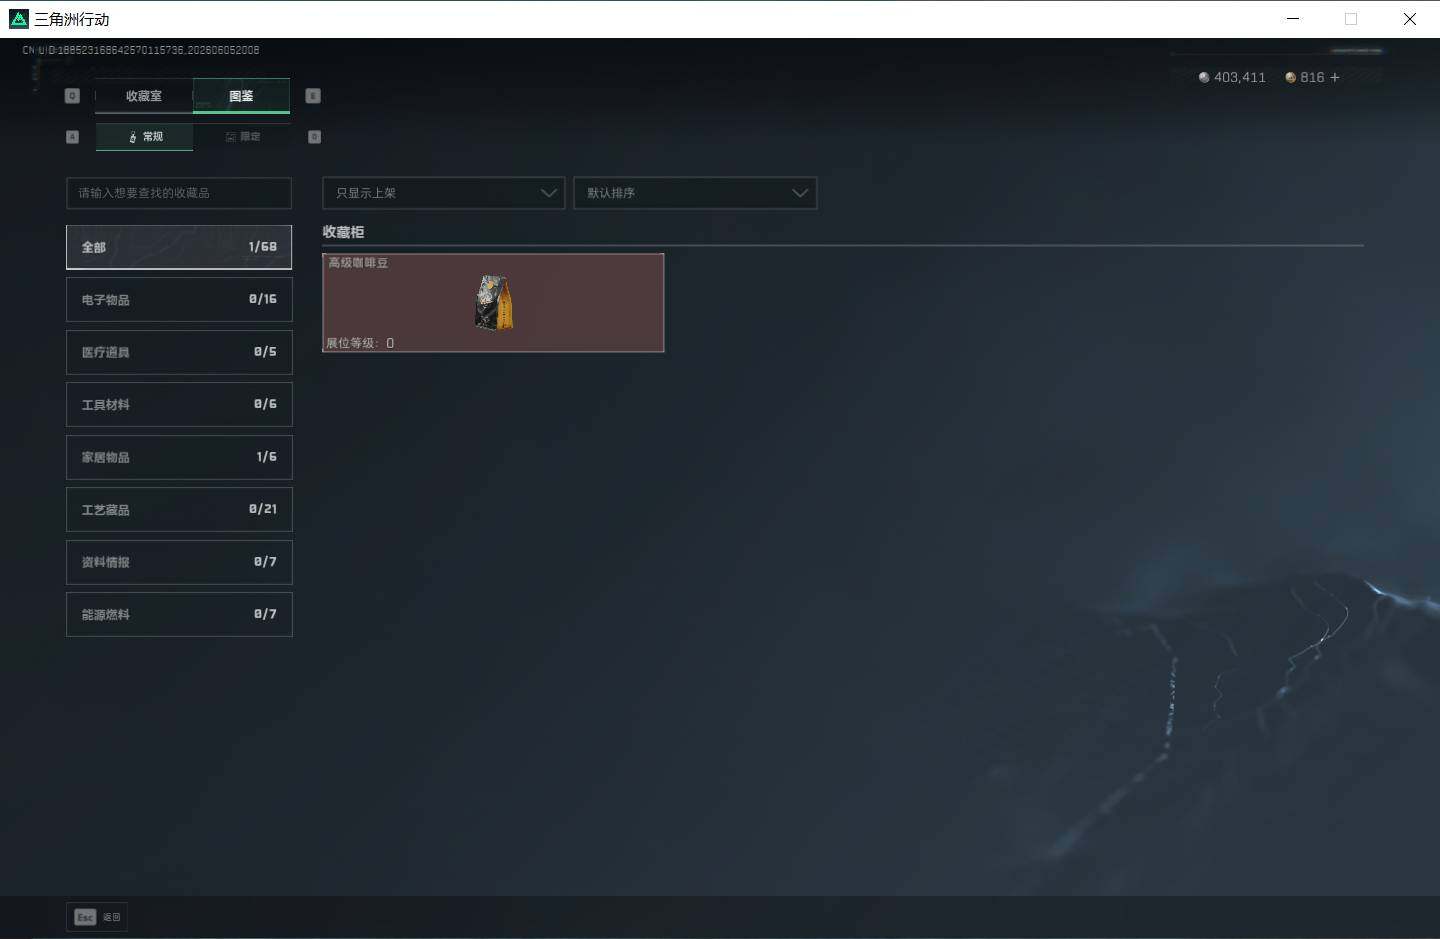This screenshot has height=939, width=1440.
Task: Open the 常规 sub-tab
Action: 145,137
